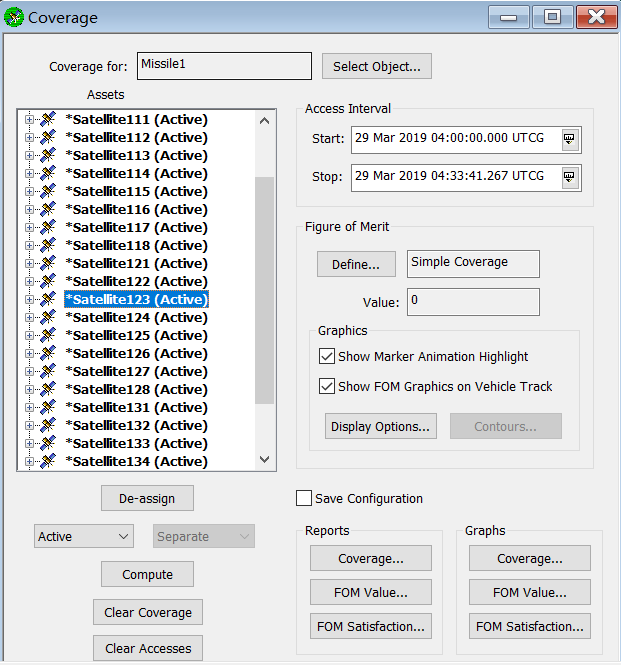Click the satellite icon beside Satellite122
621x665 pixels.
coord(48,282)
